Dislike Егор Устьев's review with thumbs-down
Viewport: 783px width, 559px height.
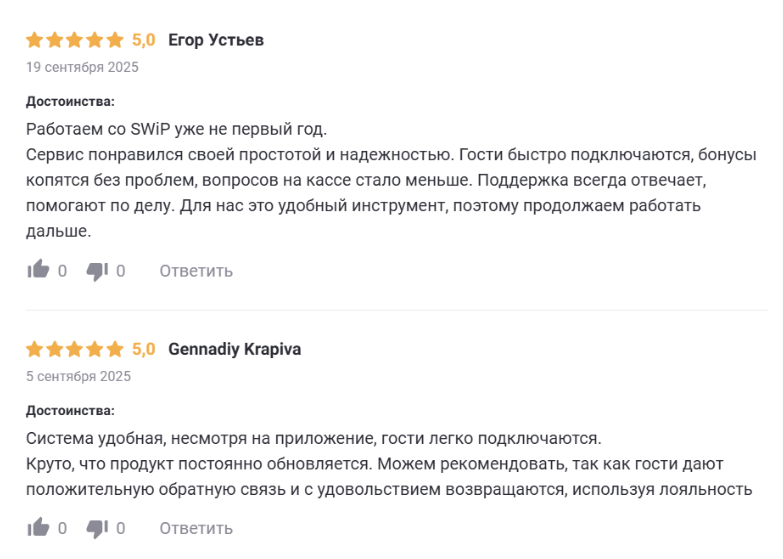click(97, 270)
